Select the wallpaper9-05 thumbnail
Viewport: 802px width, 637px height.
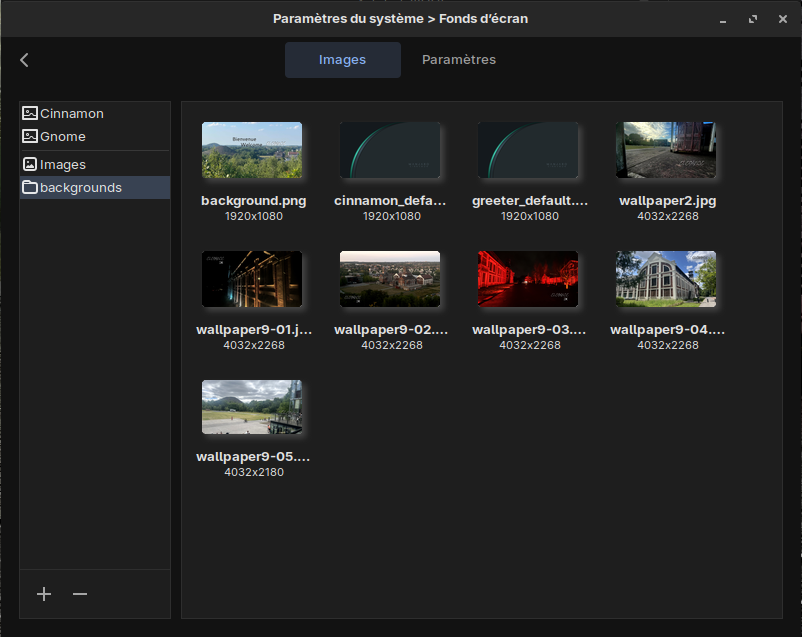click(x=252, y=407)
